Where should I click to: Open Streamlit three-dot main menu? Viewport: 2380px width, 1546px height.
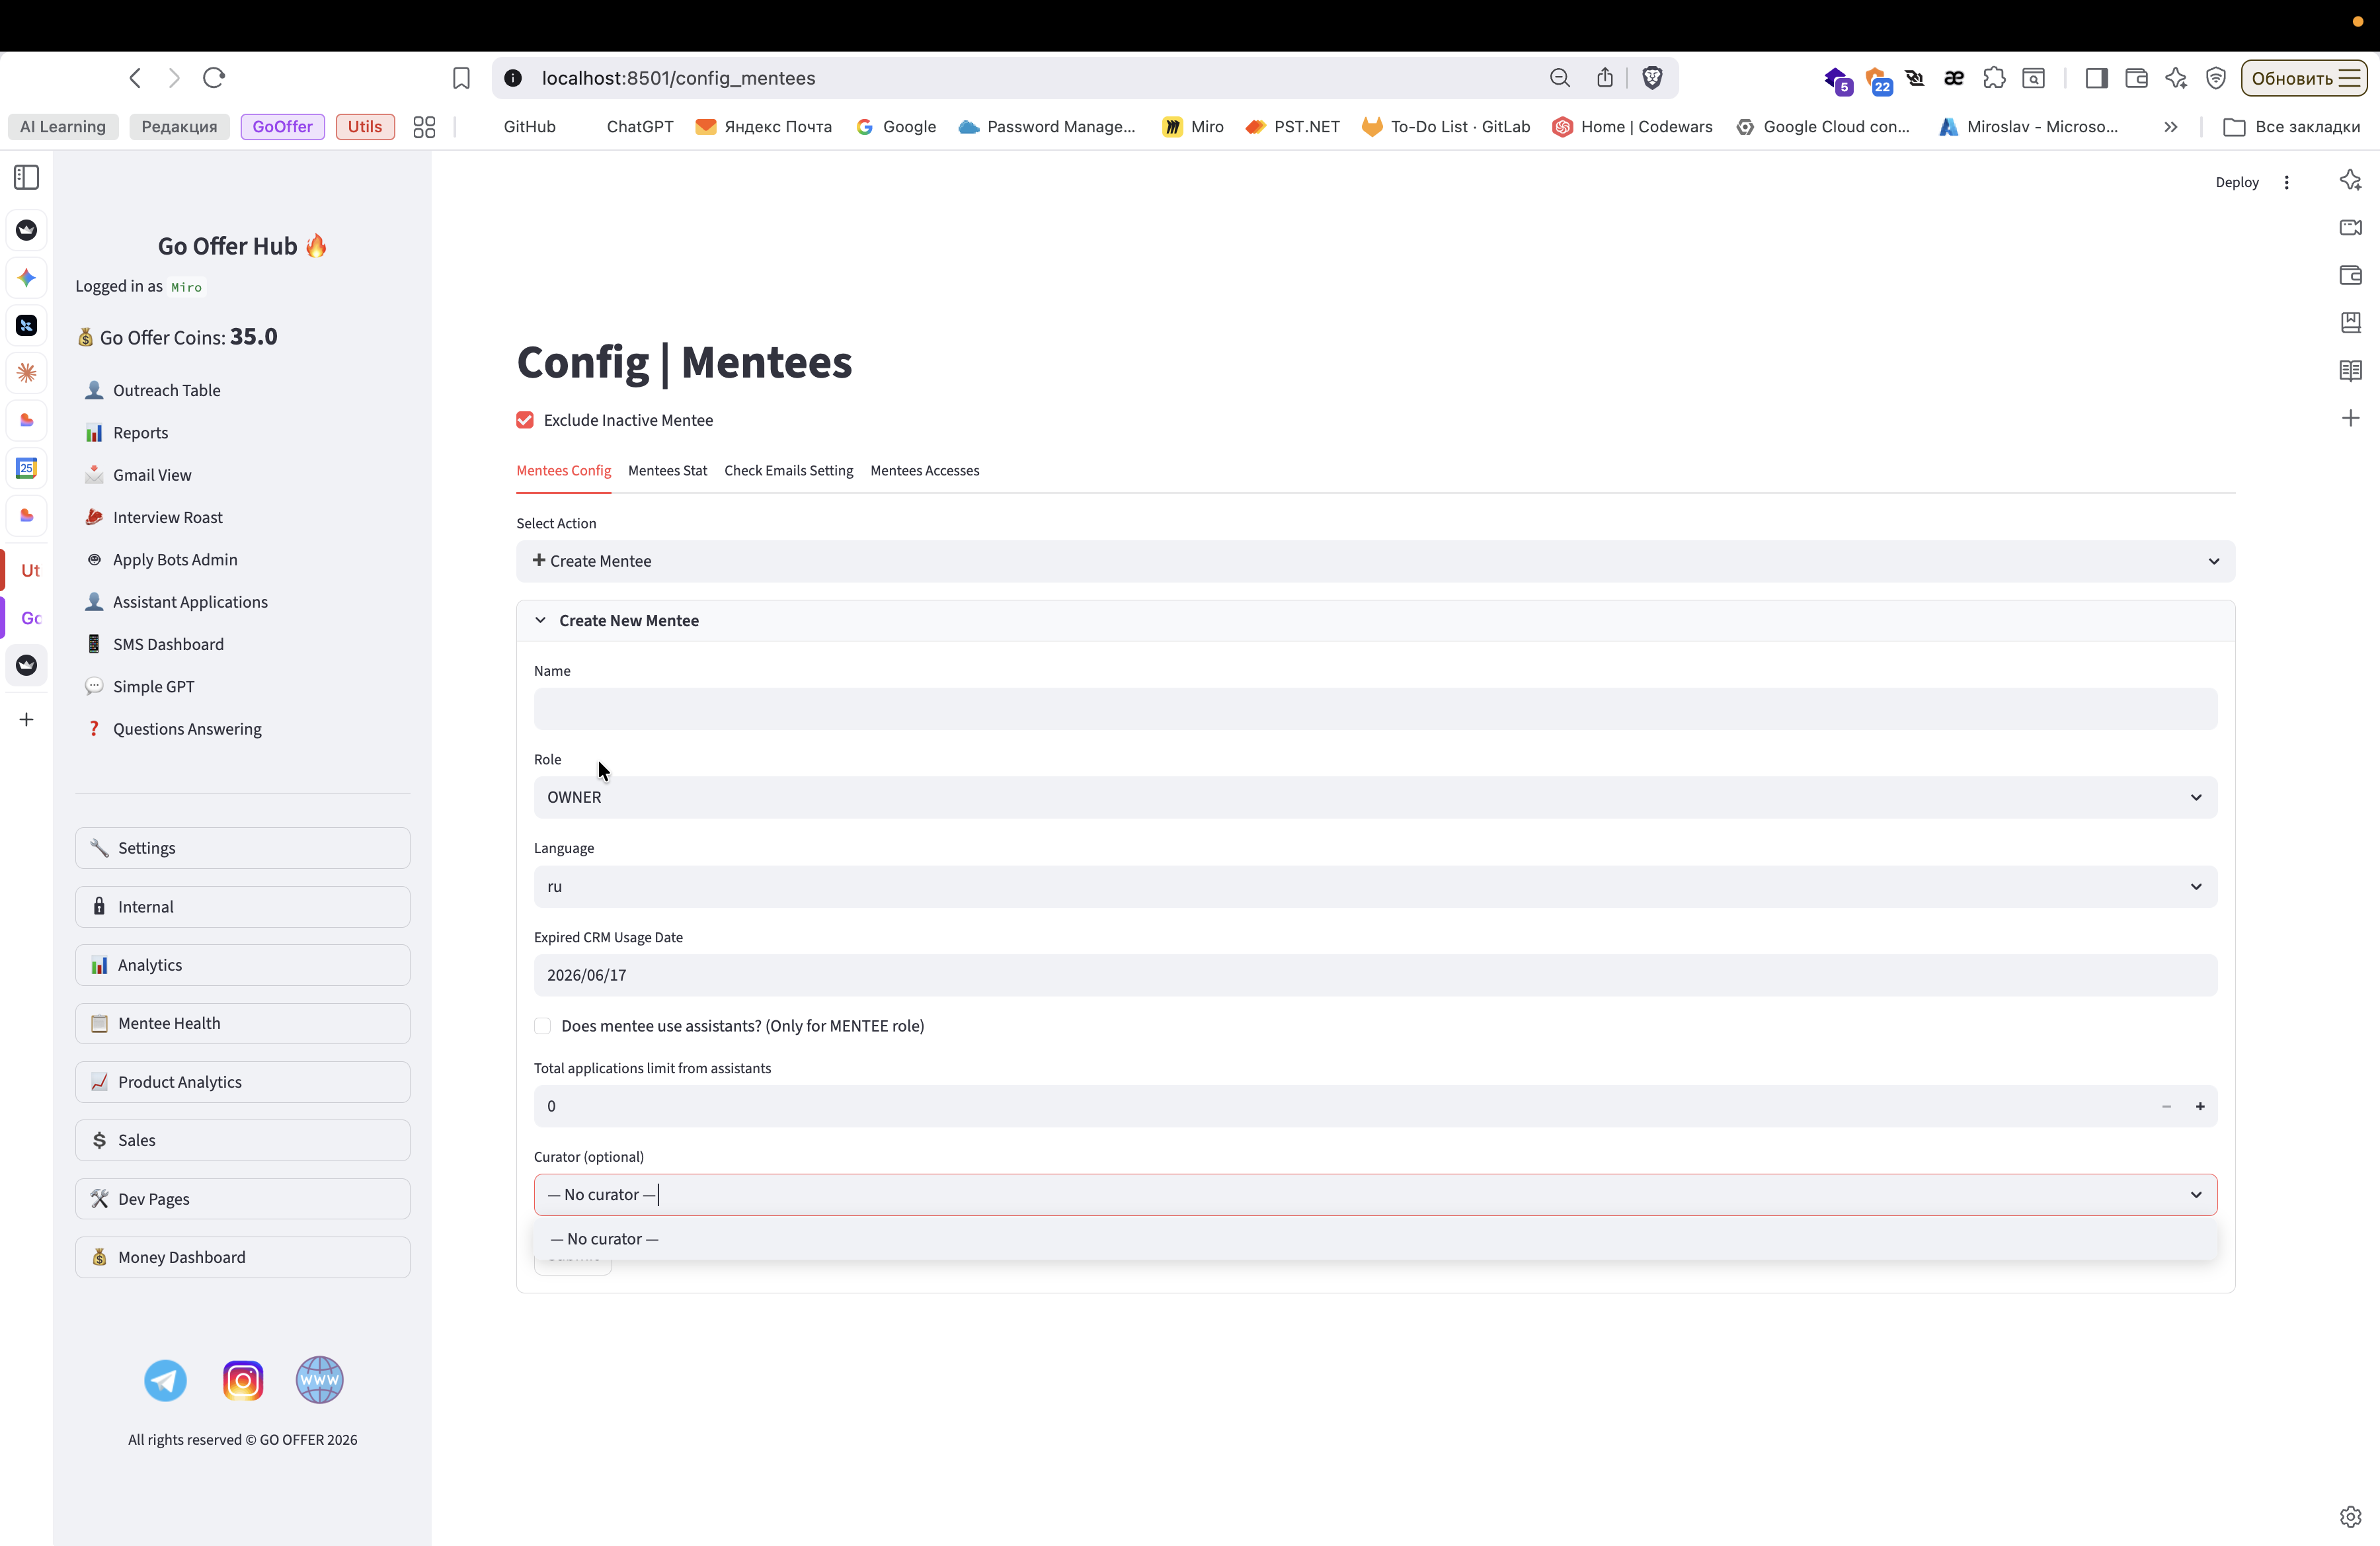coord(2286,182)
